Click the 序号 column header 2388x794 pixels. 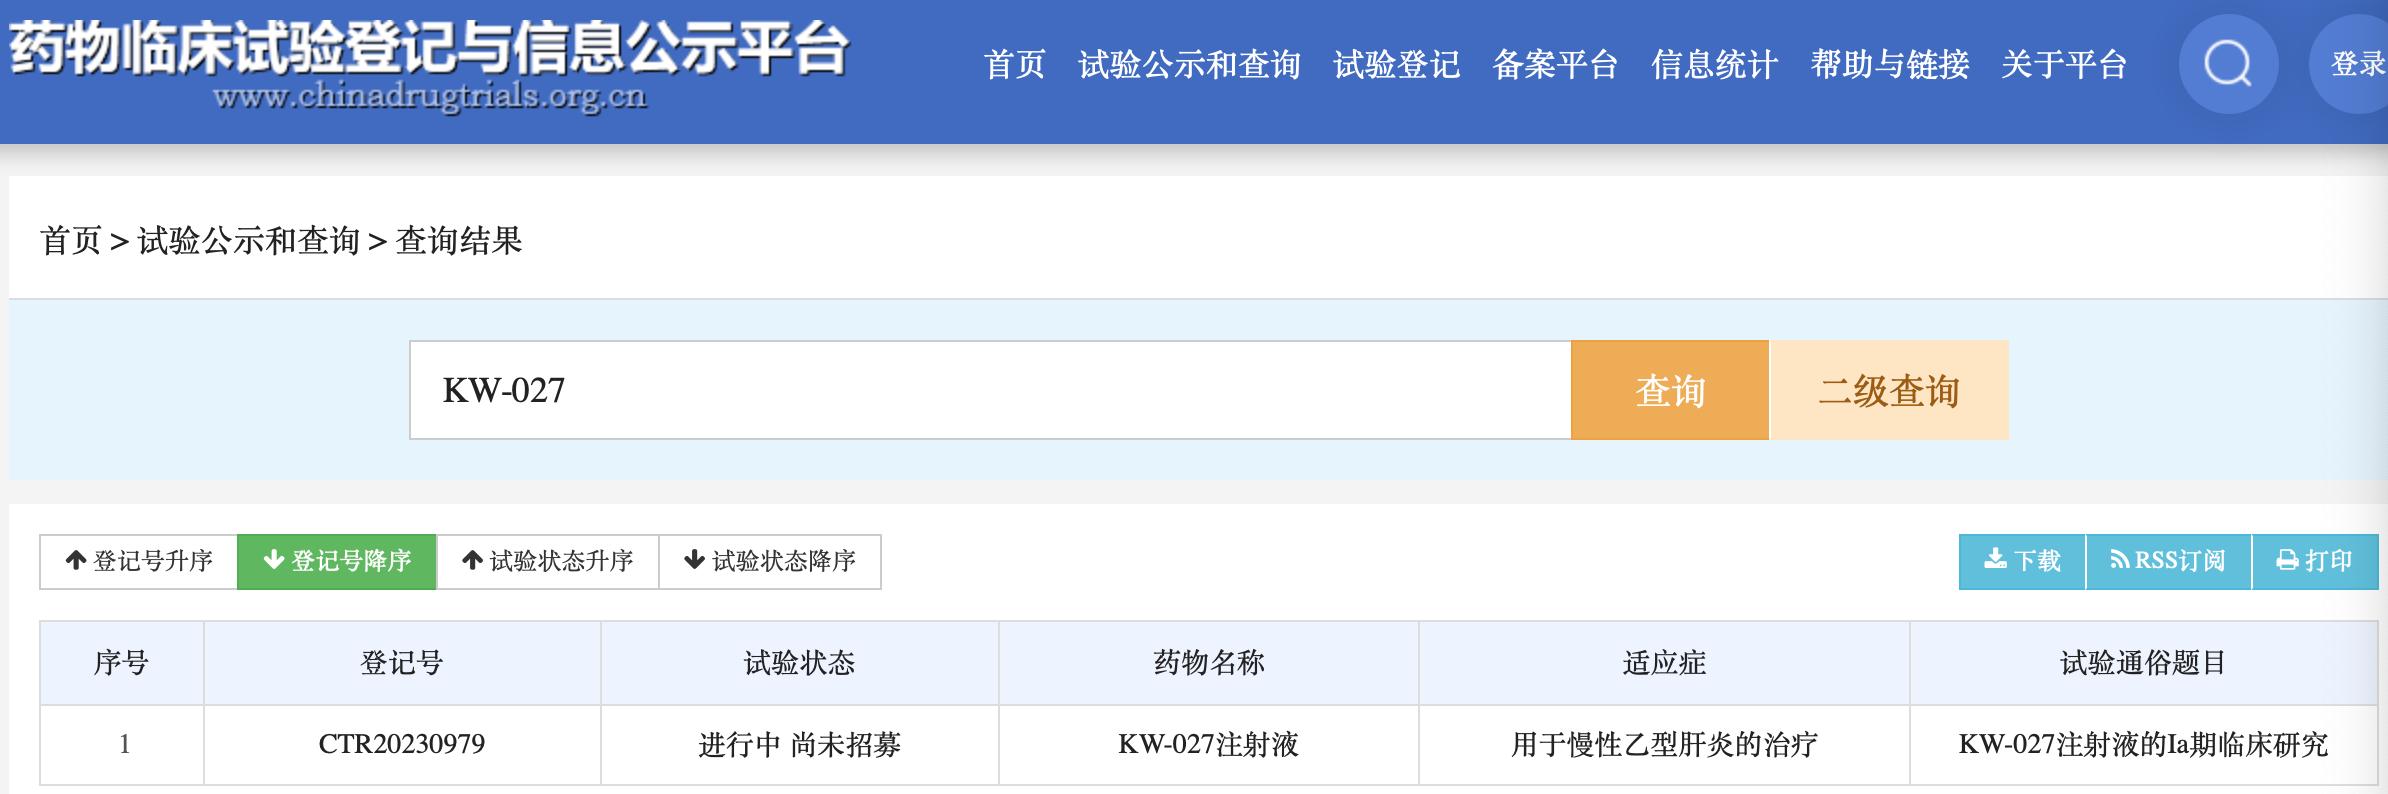pyautogui.click(x=122, y=663)
